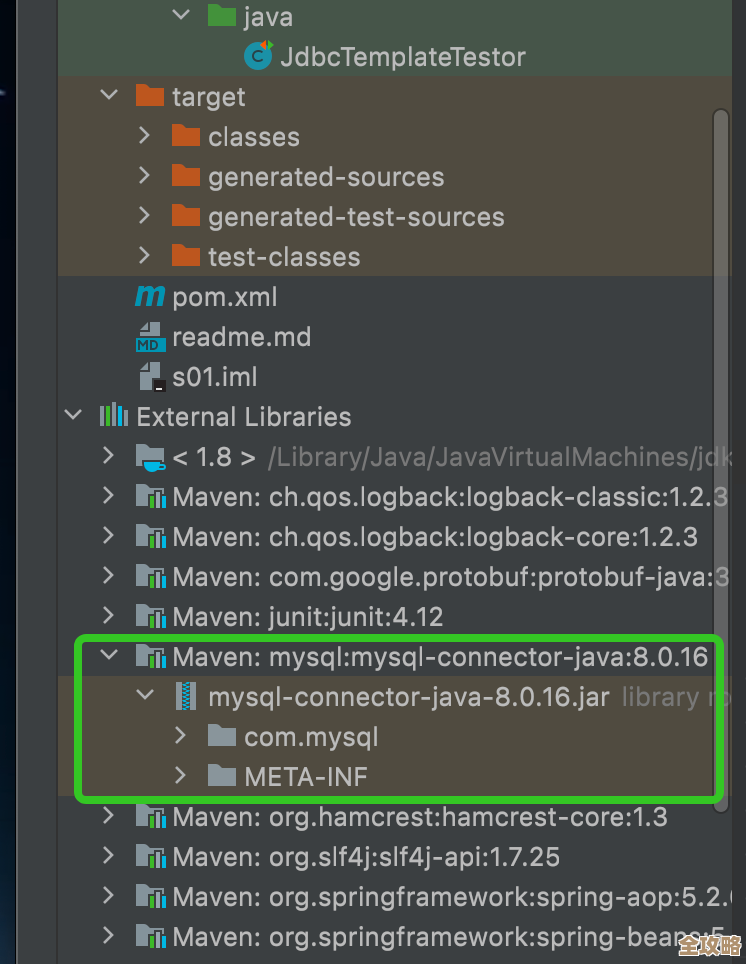
Task: Click the junit:junit:4.12 library icon
Action: point(150,617)
